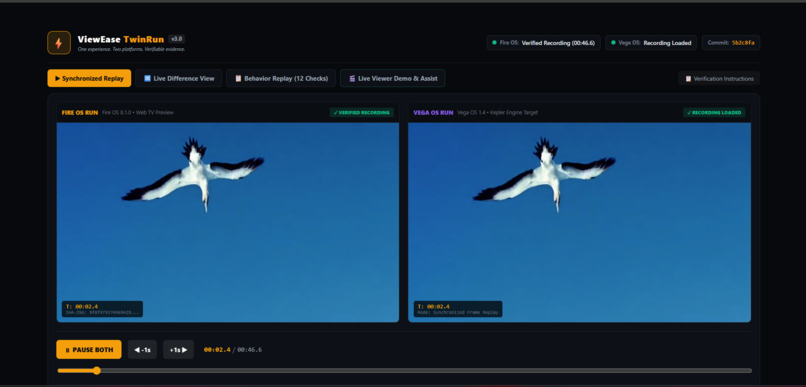Click the unplayed part of the timeline track

426,371
